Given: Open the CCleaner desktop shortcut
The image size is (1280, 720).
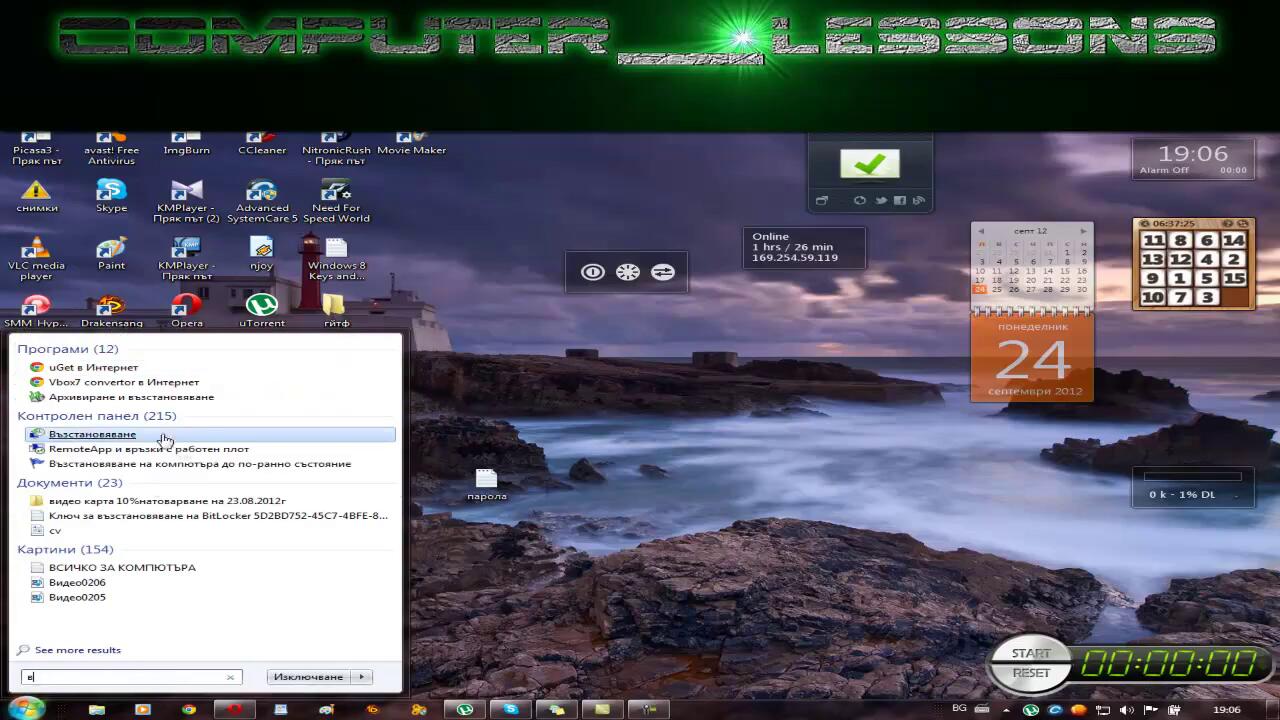Looking at the screenshot, I should (262, 140).
